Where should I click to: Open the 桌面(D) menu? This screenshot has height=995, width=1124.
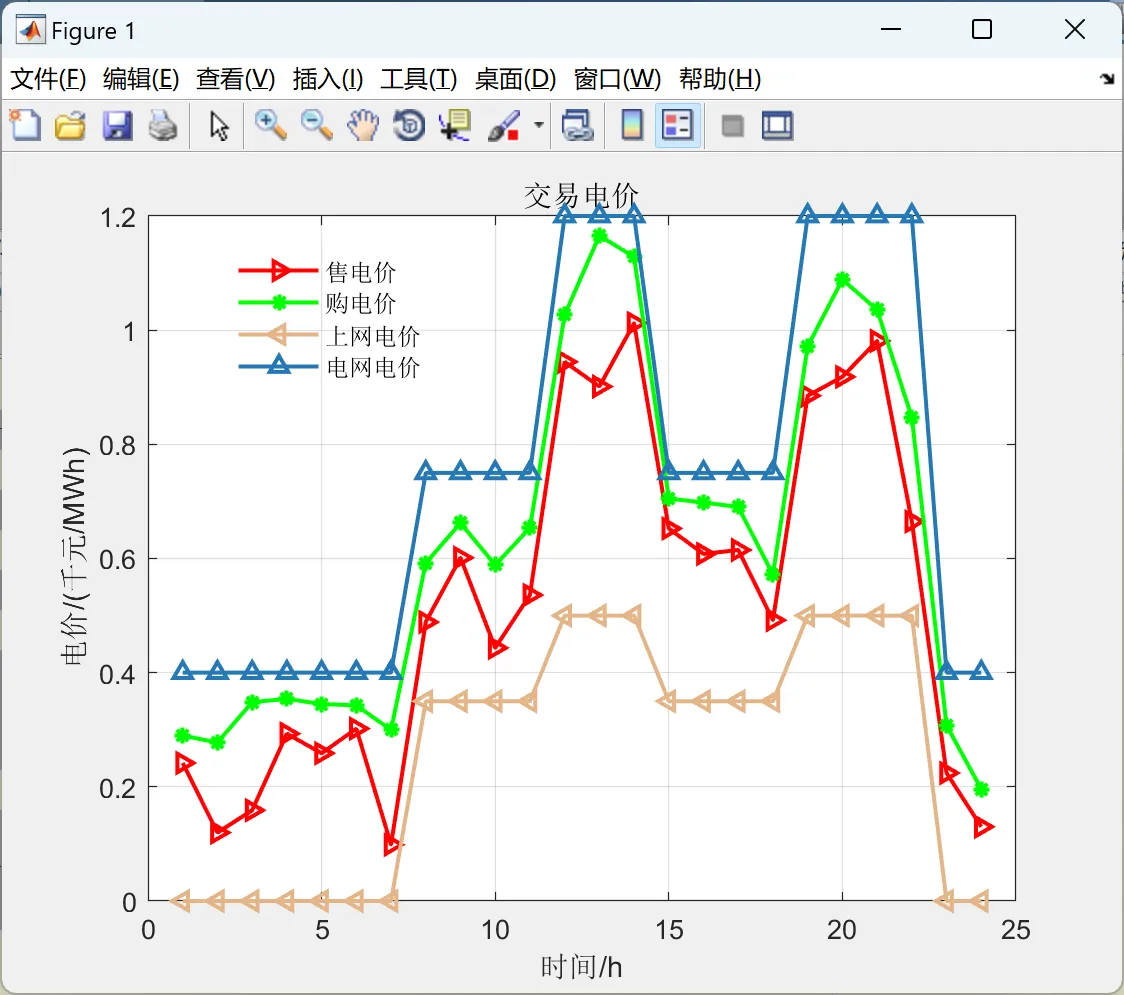(x=515, y=79)
